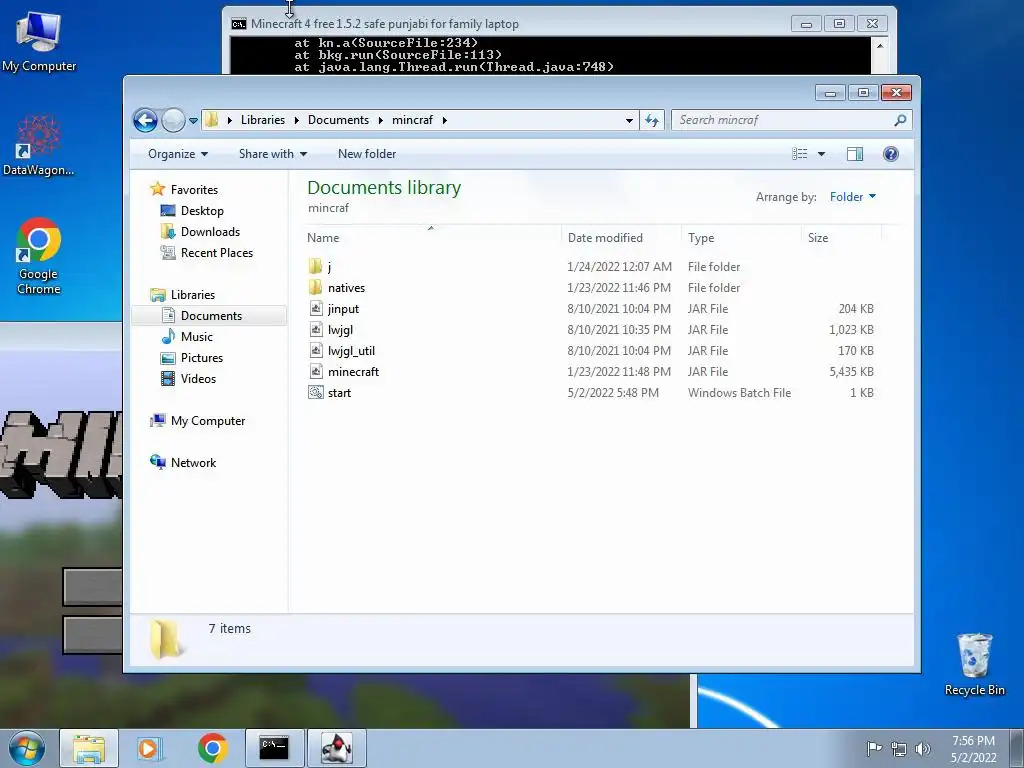The height and width of the screenshot is (768, 1024).
Task: Click the 5,435 KB size cell
Action: (851, 372)
